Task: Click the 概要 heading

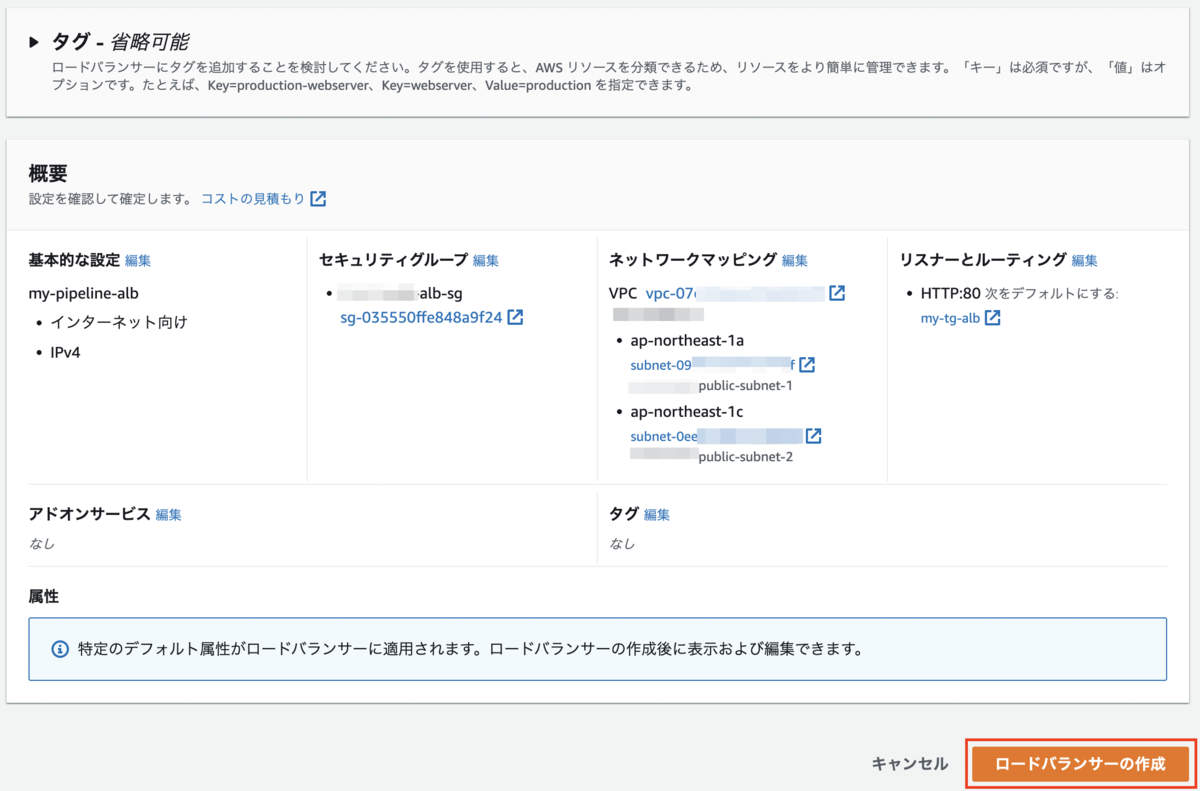Action: click(48, 174)
